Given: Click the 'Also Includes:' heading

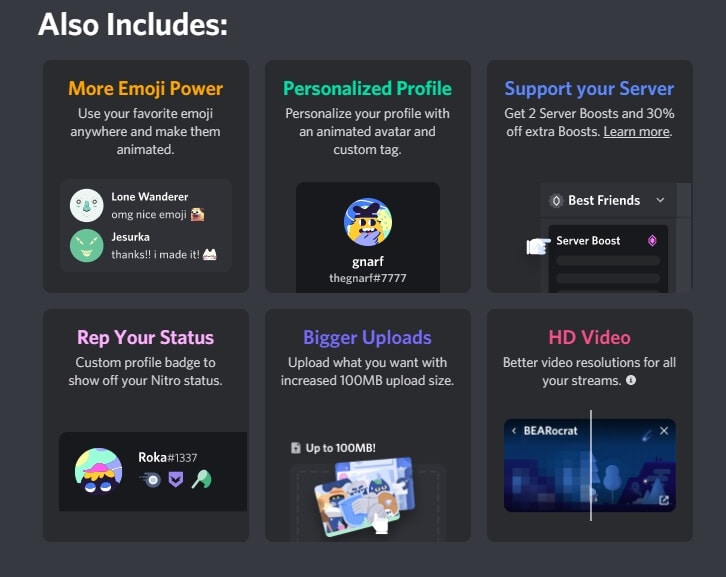Looking at the screenshot, I should 133,24.
